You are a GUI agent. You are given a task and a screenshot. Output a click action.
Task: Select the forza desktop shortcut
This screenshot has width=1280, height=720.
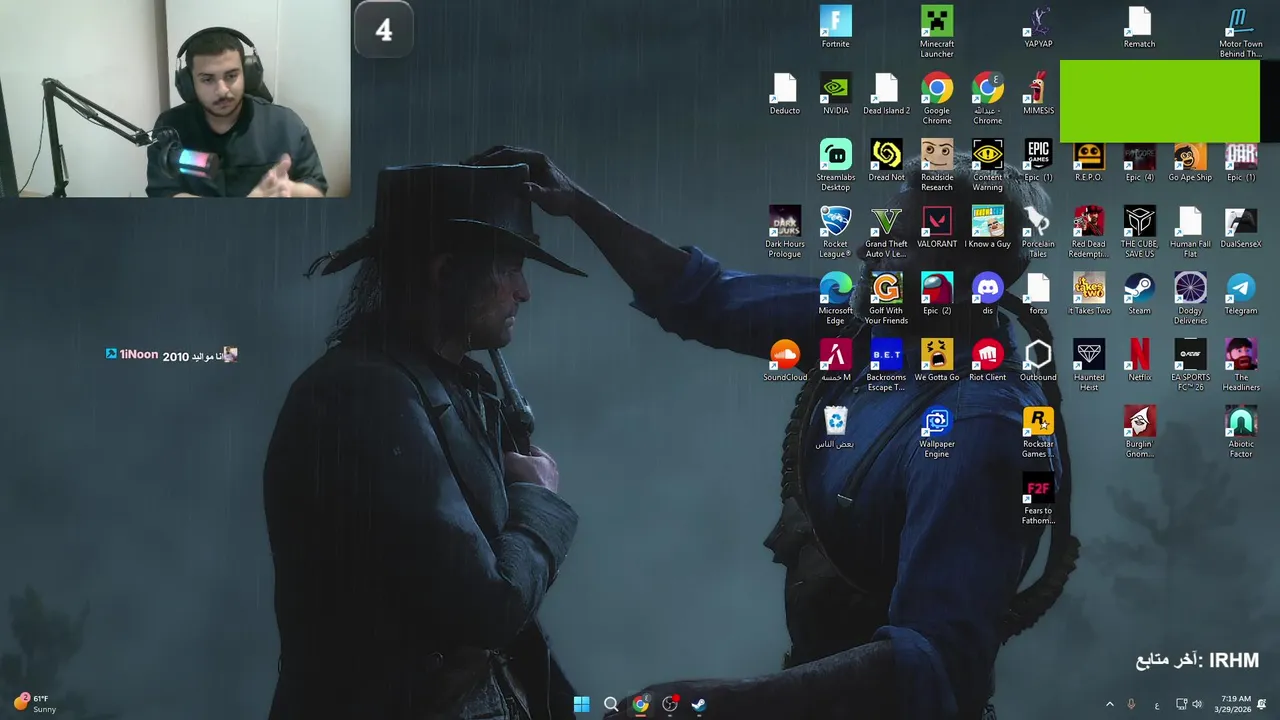point(1038,294)
